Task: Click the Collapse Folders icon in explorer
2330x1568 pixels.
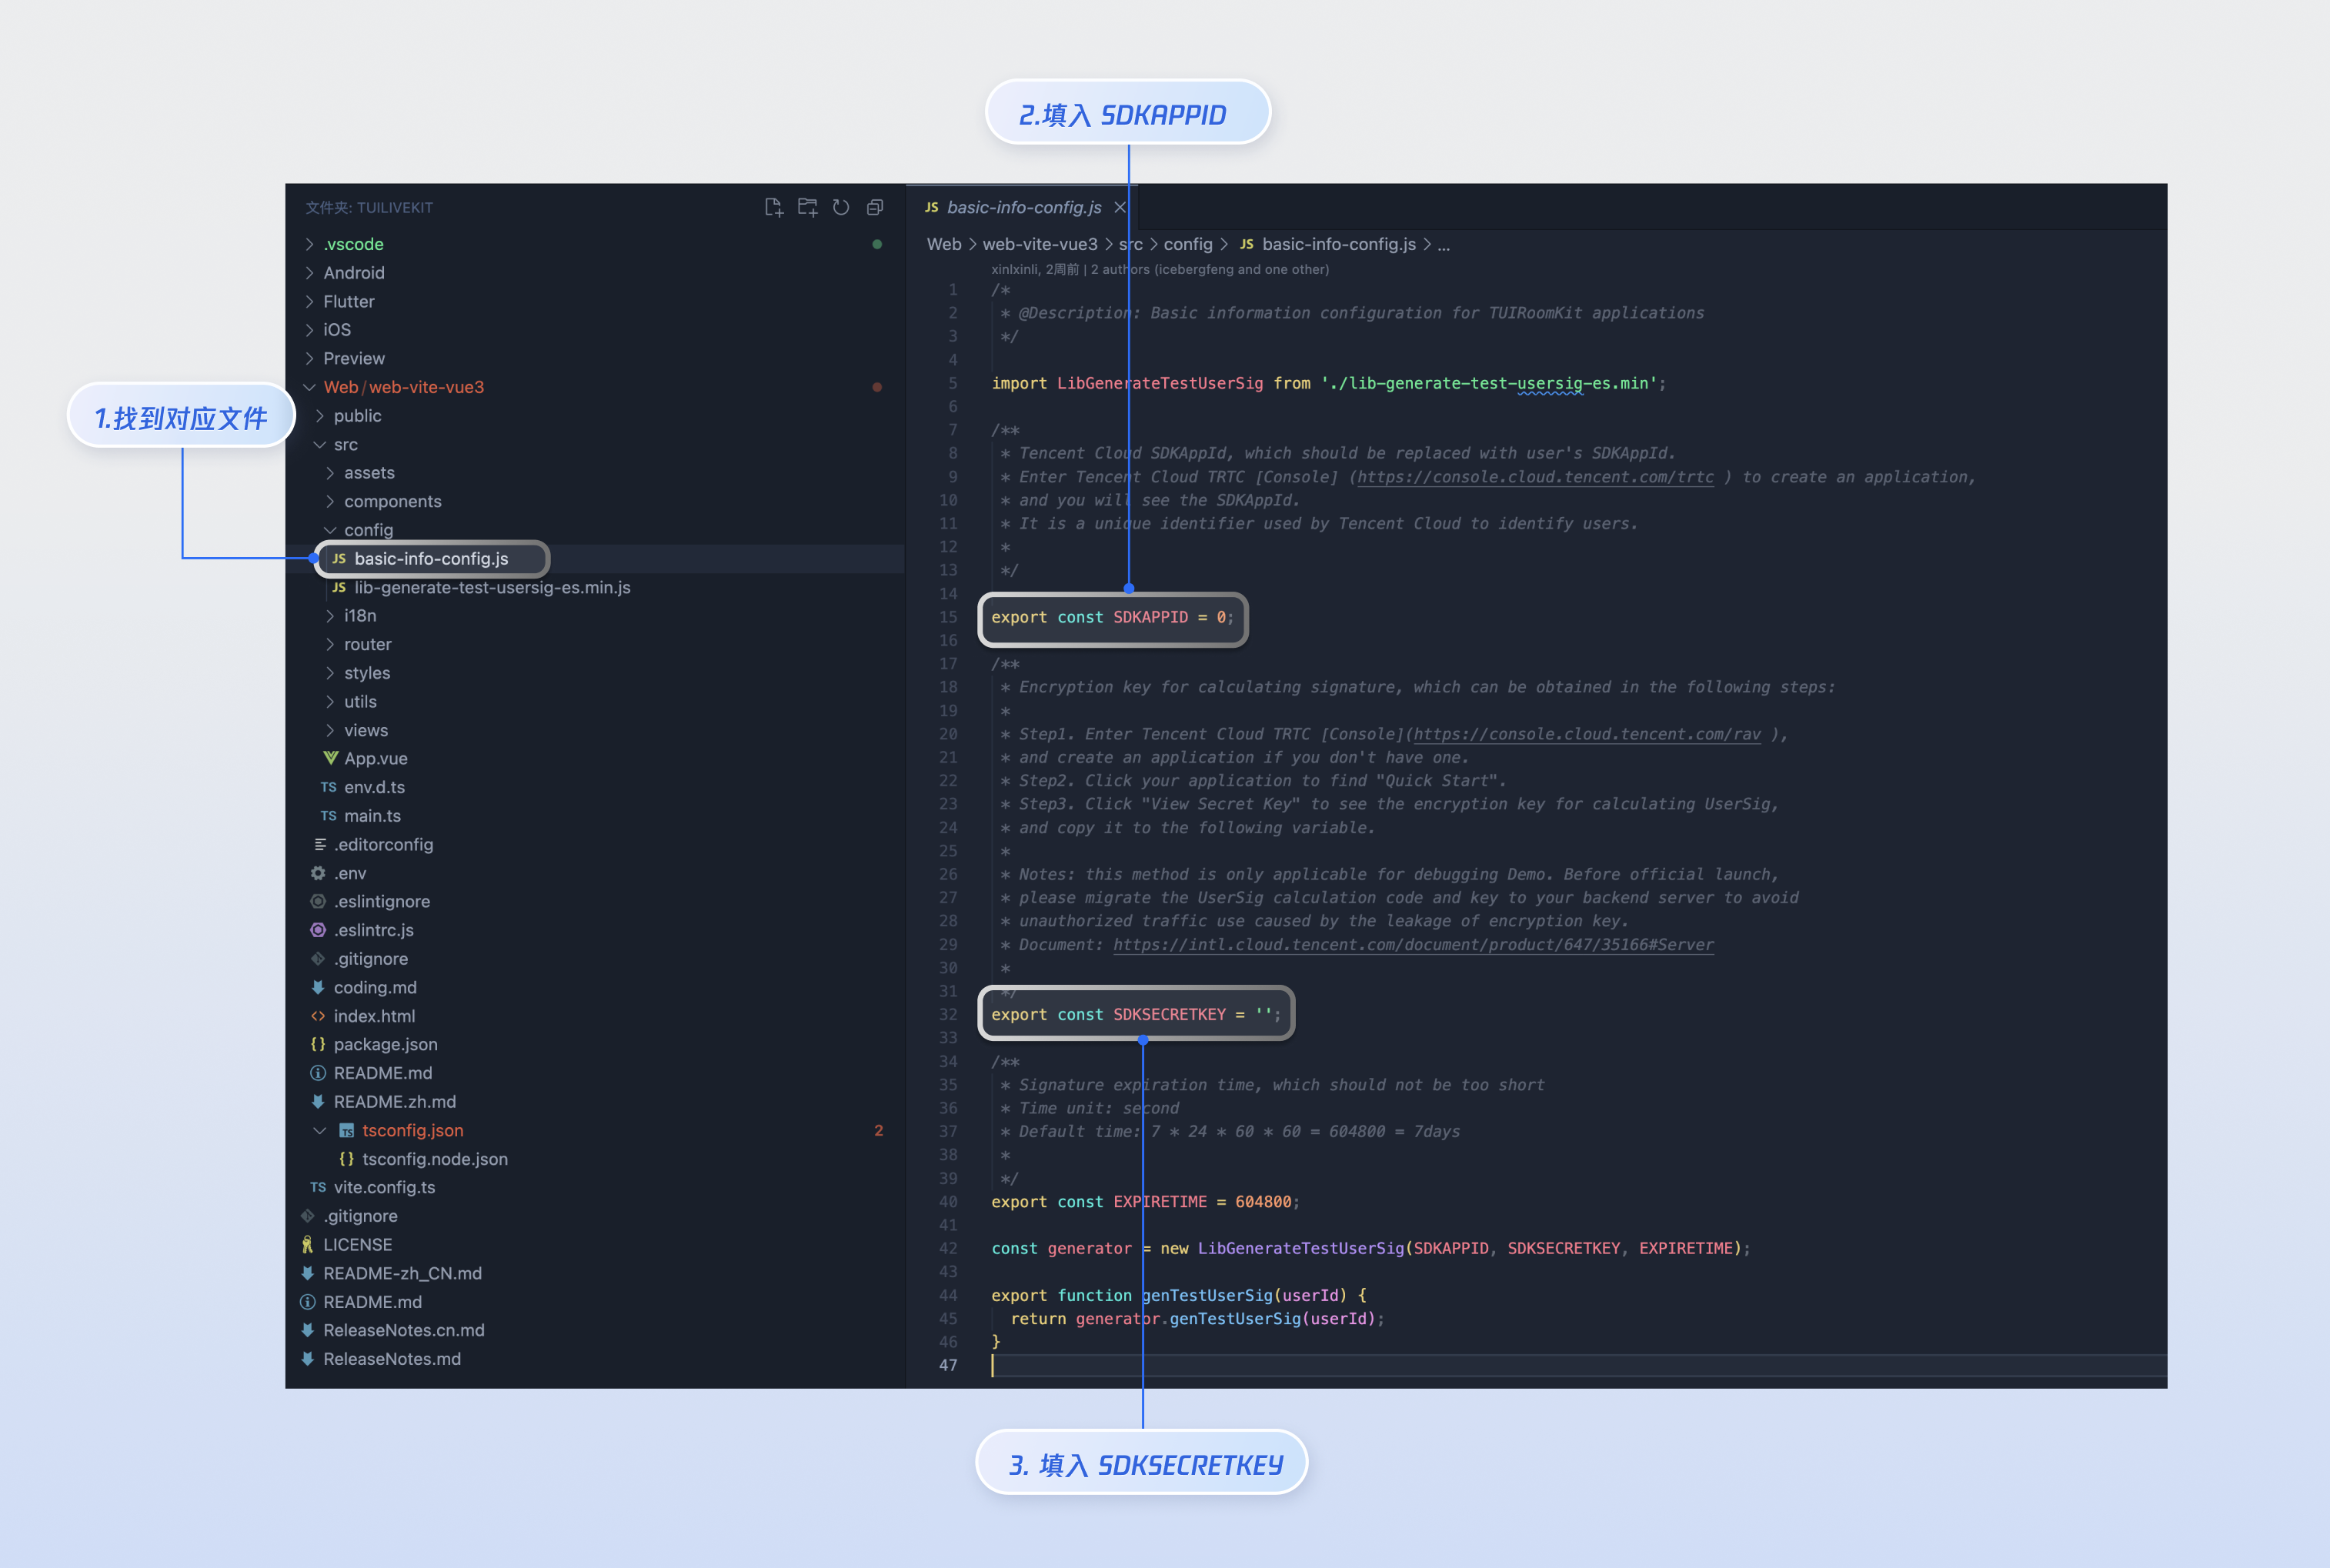Action: point(875,207)
